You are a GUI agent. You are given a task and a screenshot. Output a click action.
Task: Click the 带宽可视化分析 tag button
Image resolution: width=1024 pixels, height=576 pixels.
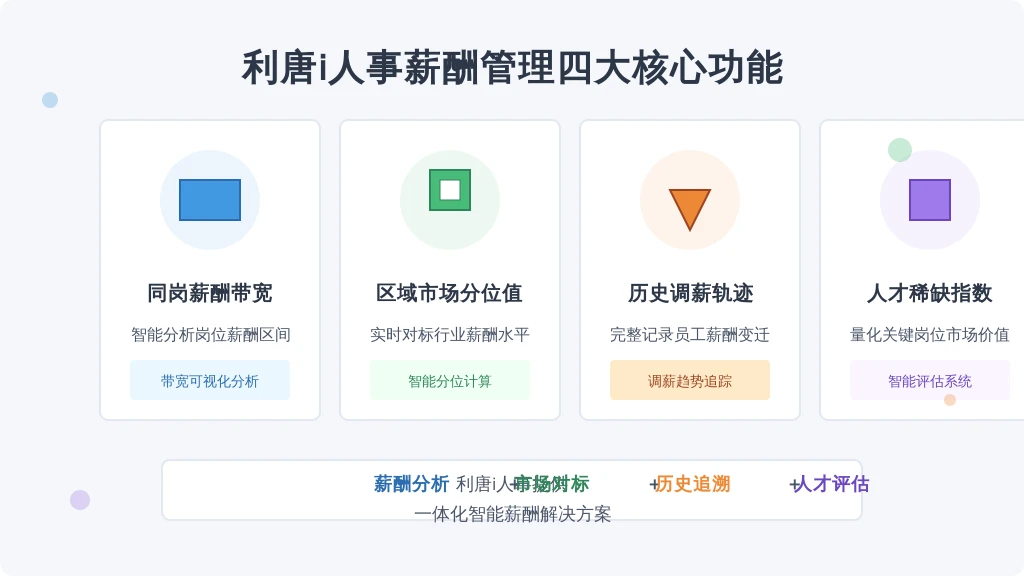click(x=210, y=380)
